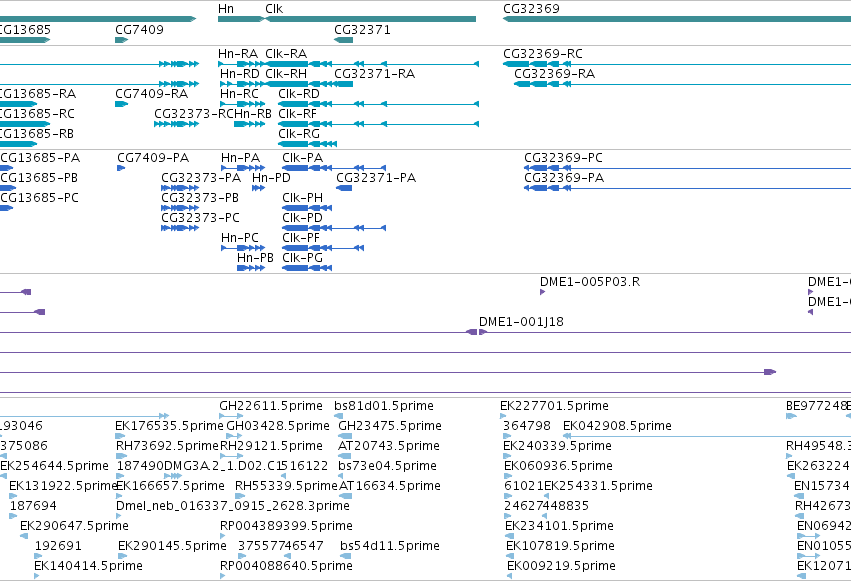Click the Clk-PH protein label
This screenshot has width=851, height=581.
302,198
